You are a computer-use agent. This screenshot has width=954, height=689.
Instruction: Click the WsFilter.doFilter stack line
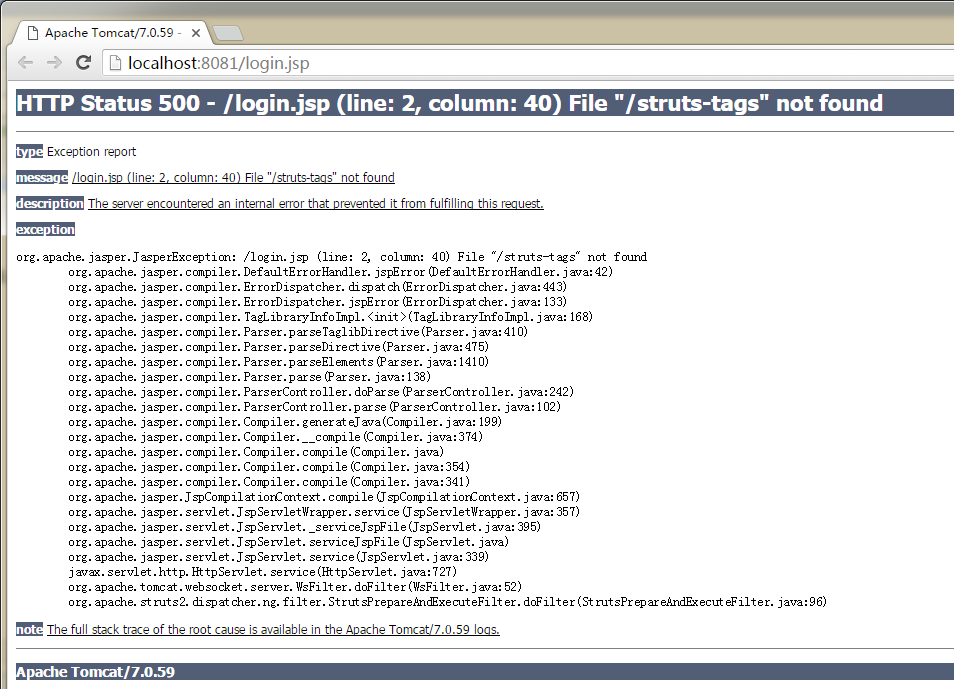(x=295, y=587)
